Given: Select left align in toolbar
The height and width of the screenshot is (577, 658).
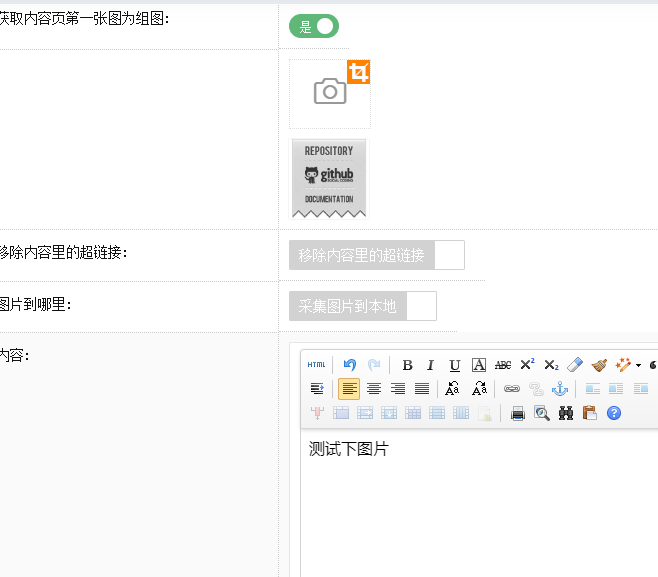Looking at the screenshot, I should point(349,389).
